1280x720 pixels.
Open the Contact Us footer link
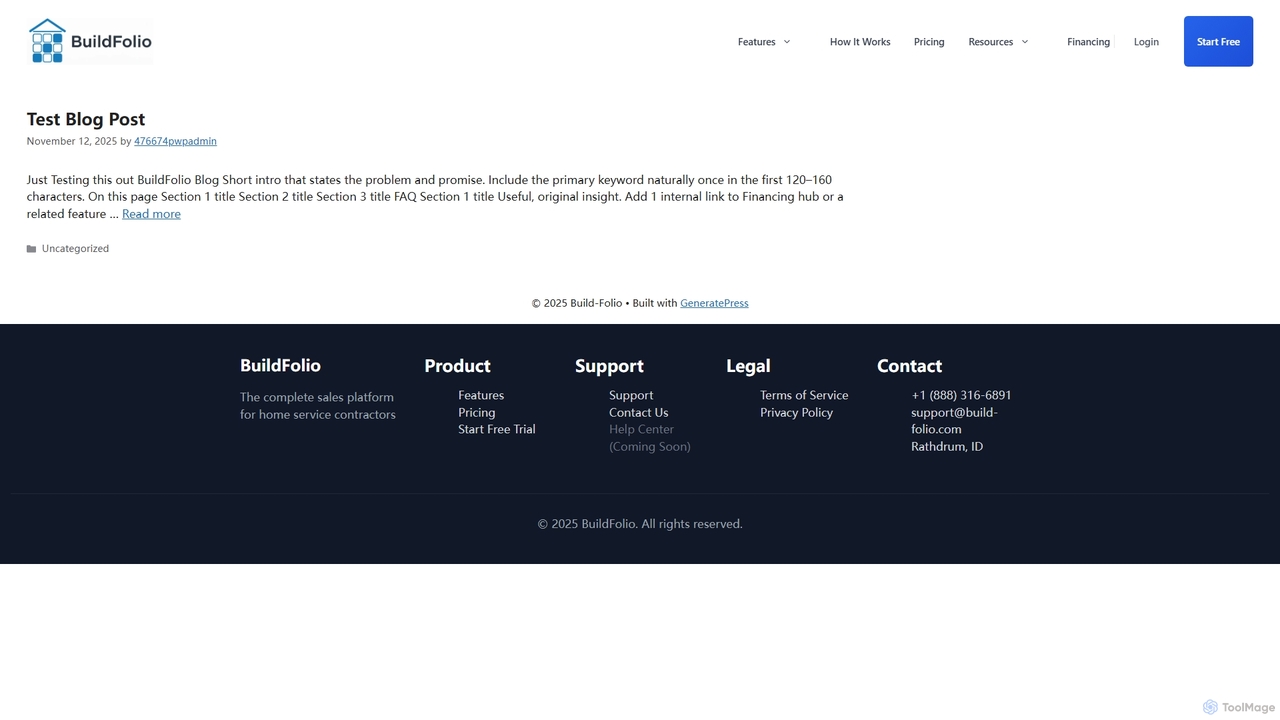point(638,412)
